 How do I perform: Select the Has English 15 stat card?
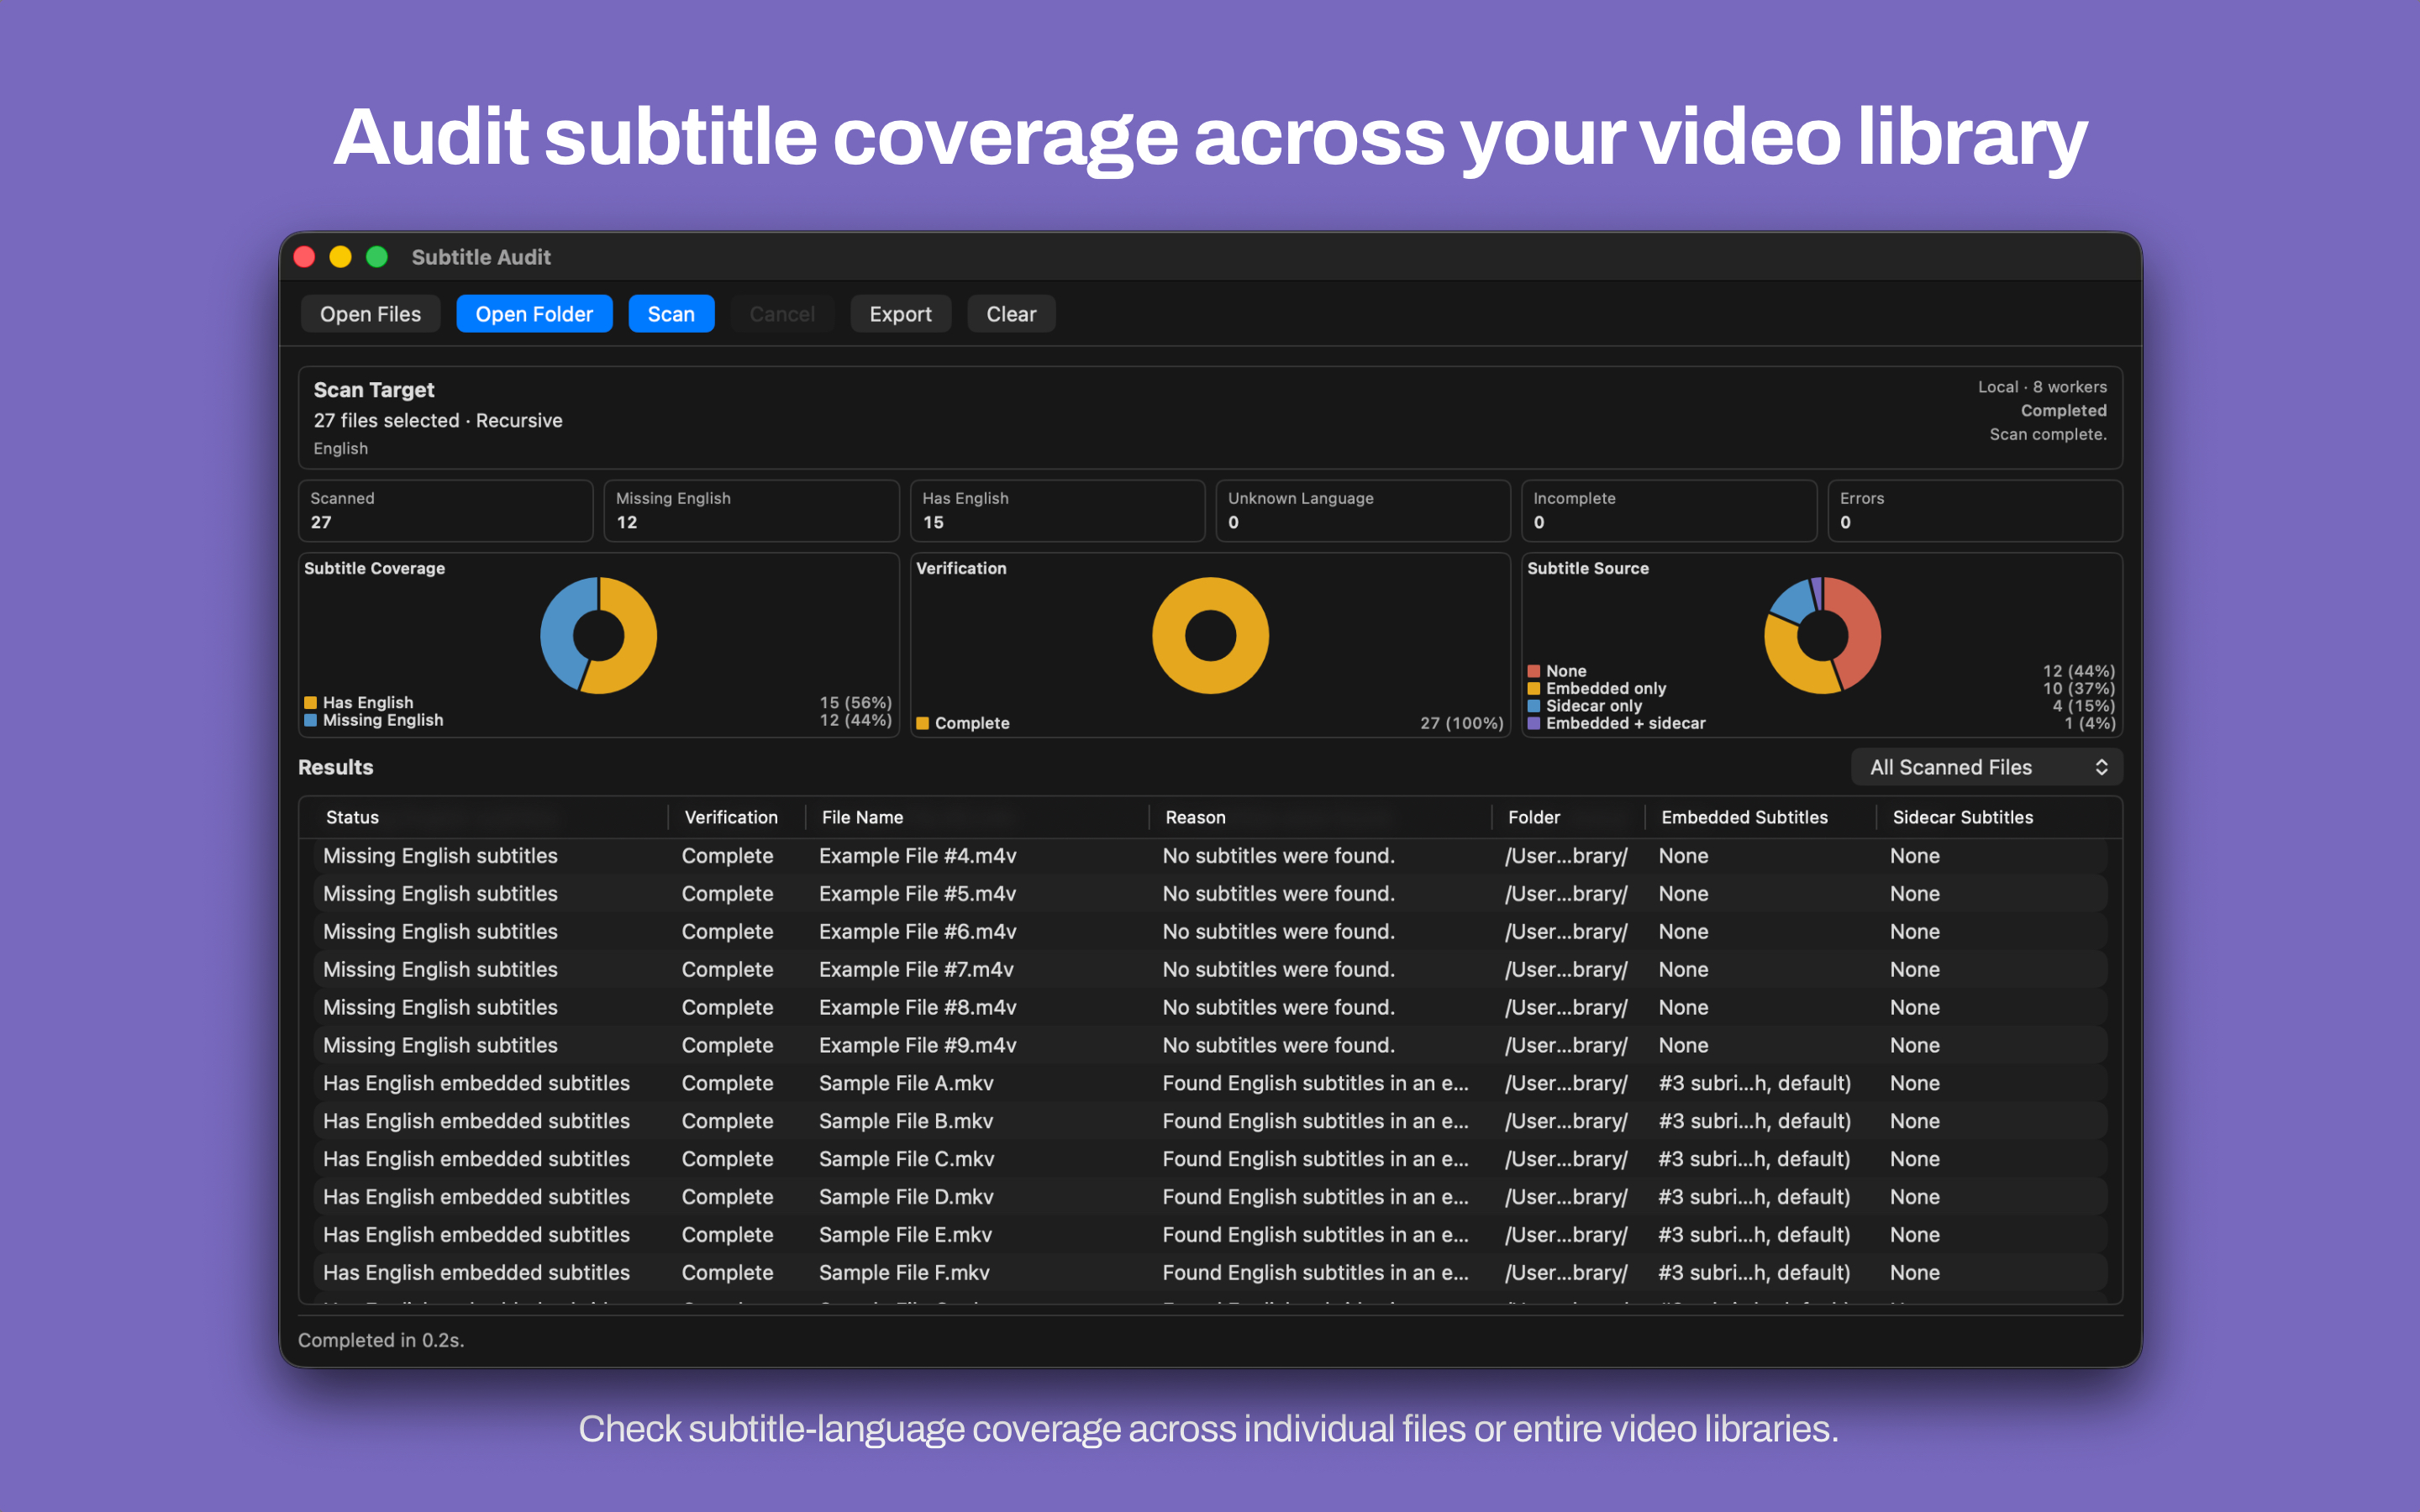[x=1057, y=511]
